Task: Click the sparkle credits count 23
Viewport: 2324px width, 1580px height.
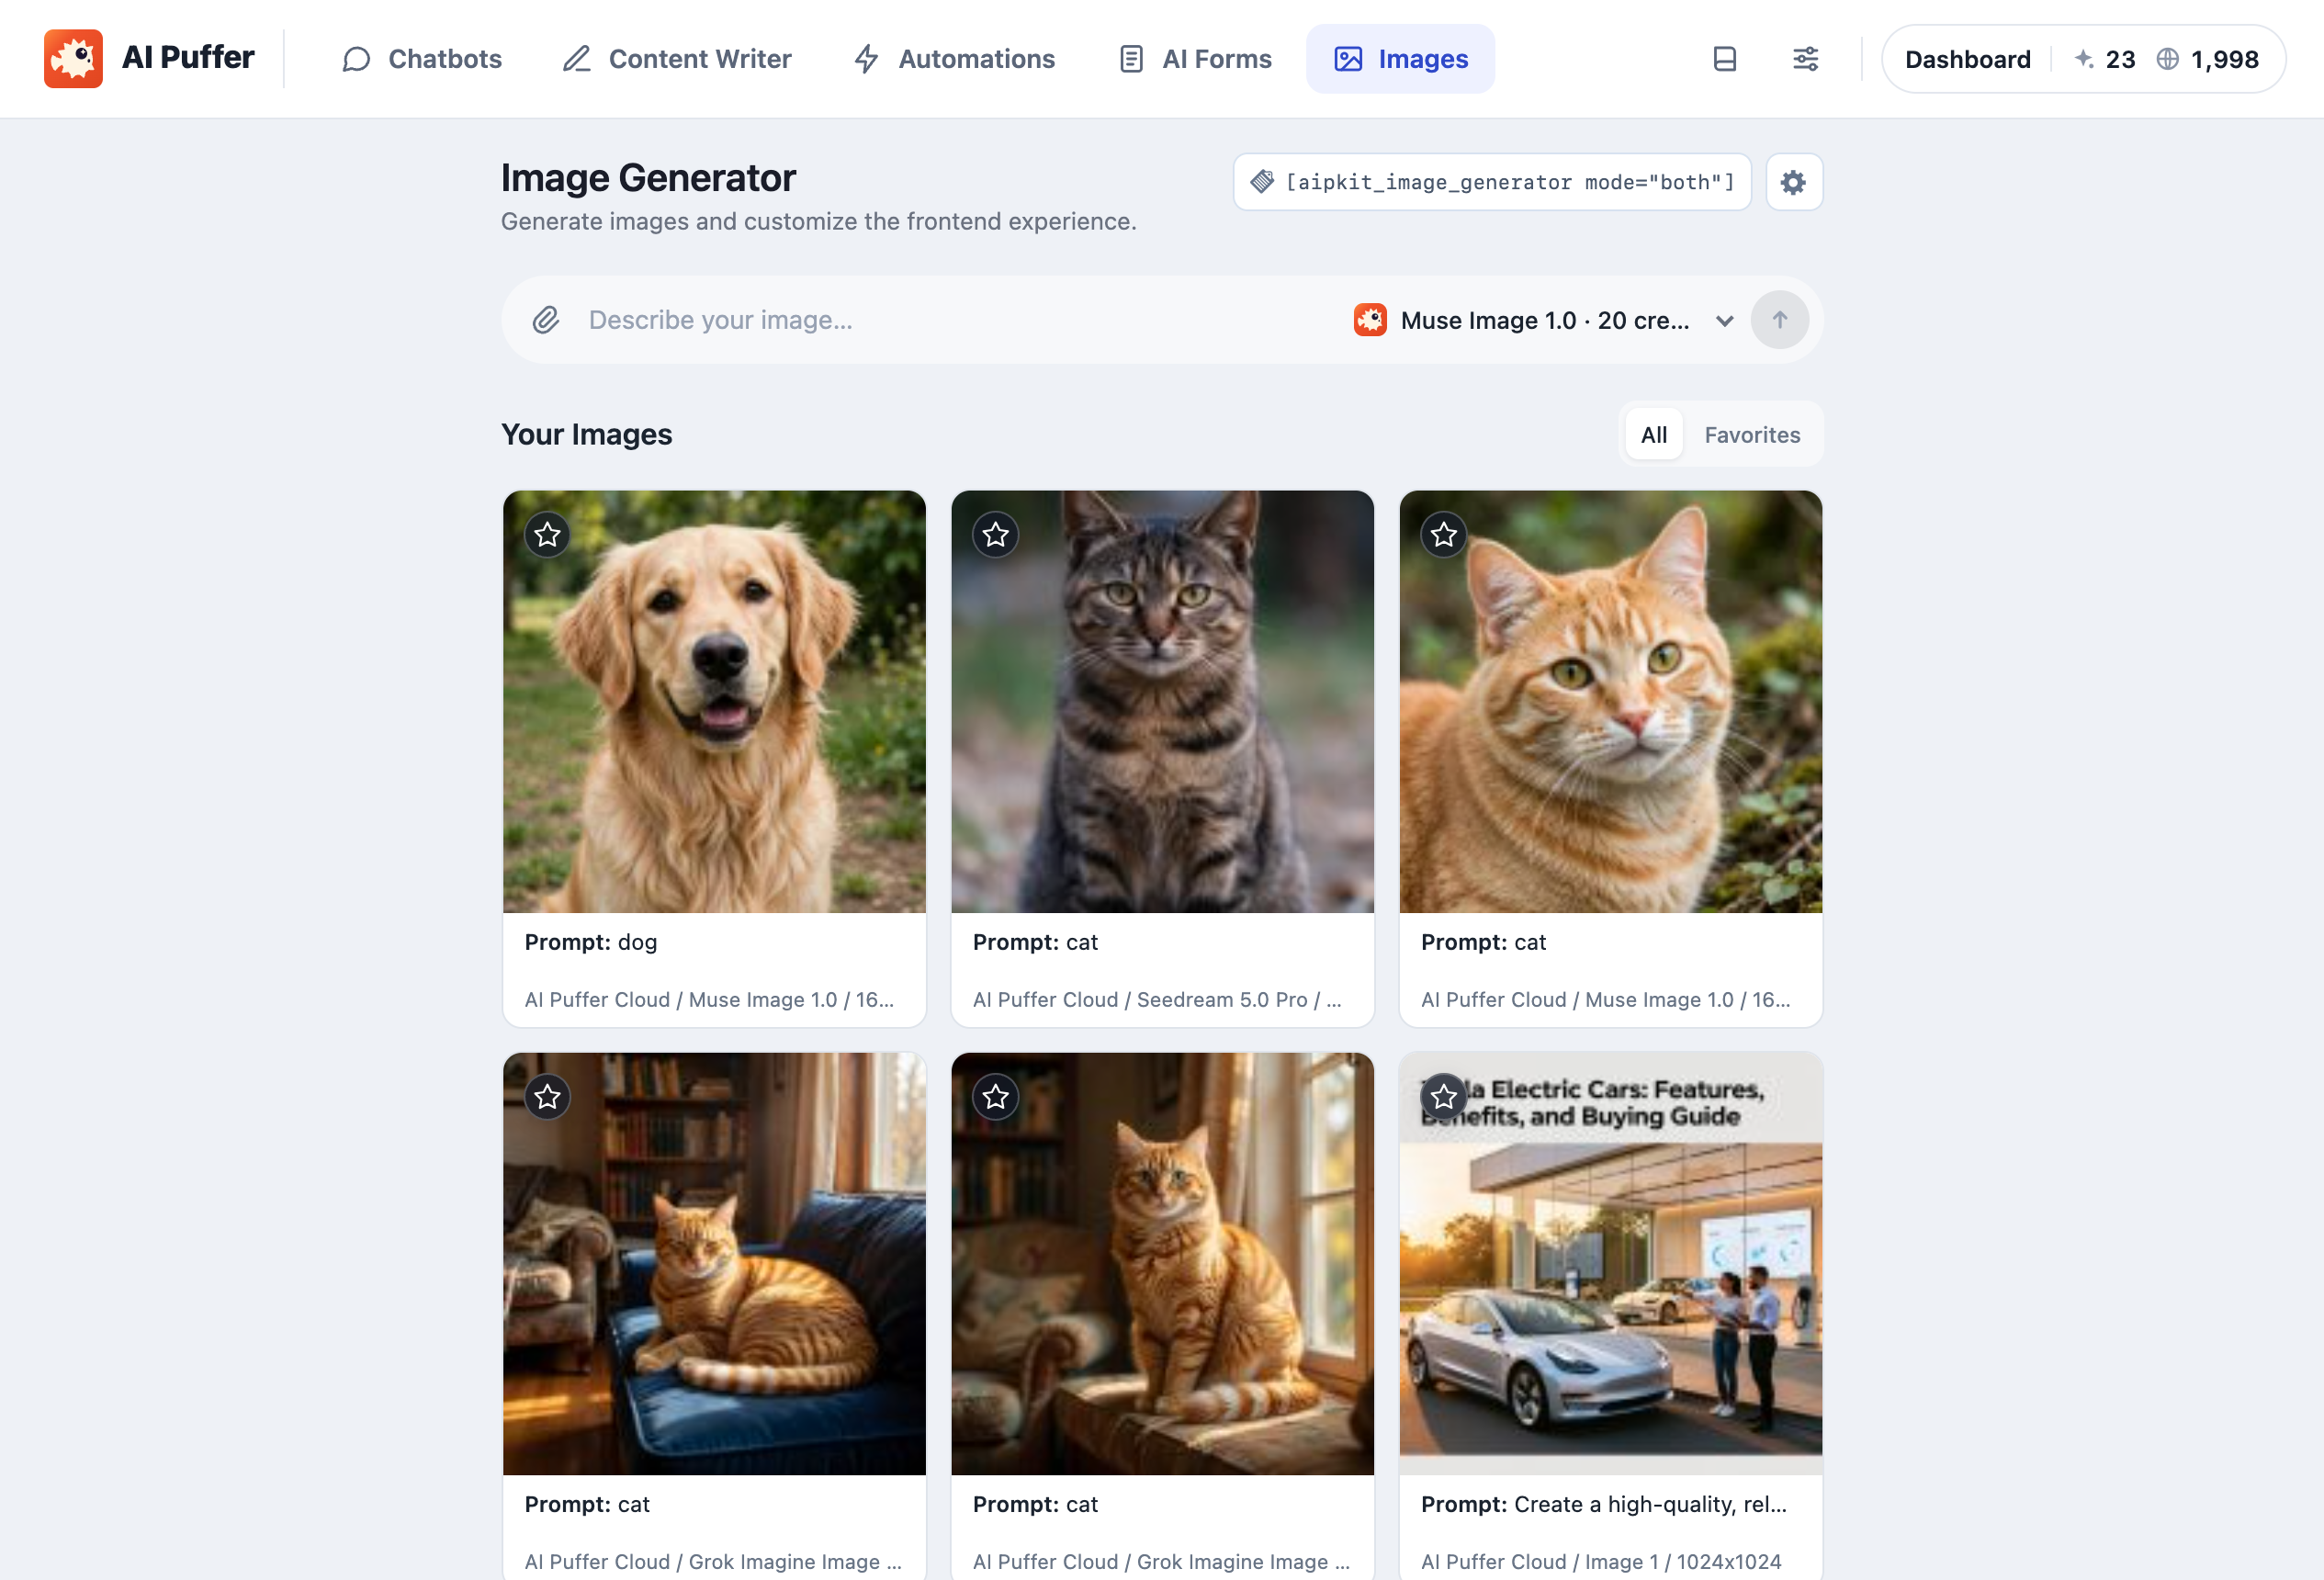Action: pyautogui.click(x=2104, y=59)
